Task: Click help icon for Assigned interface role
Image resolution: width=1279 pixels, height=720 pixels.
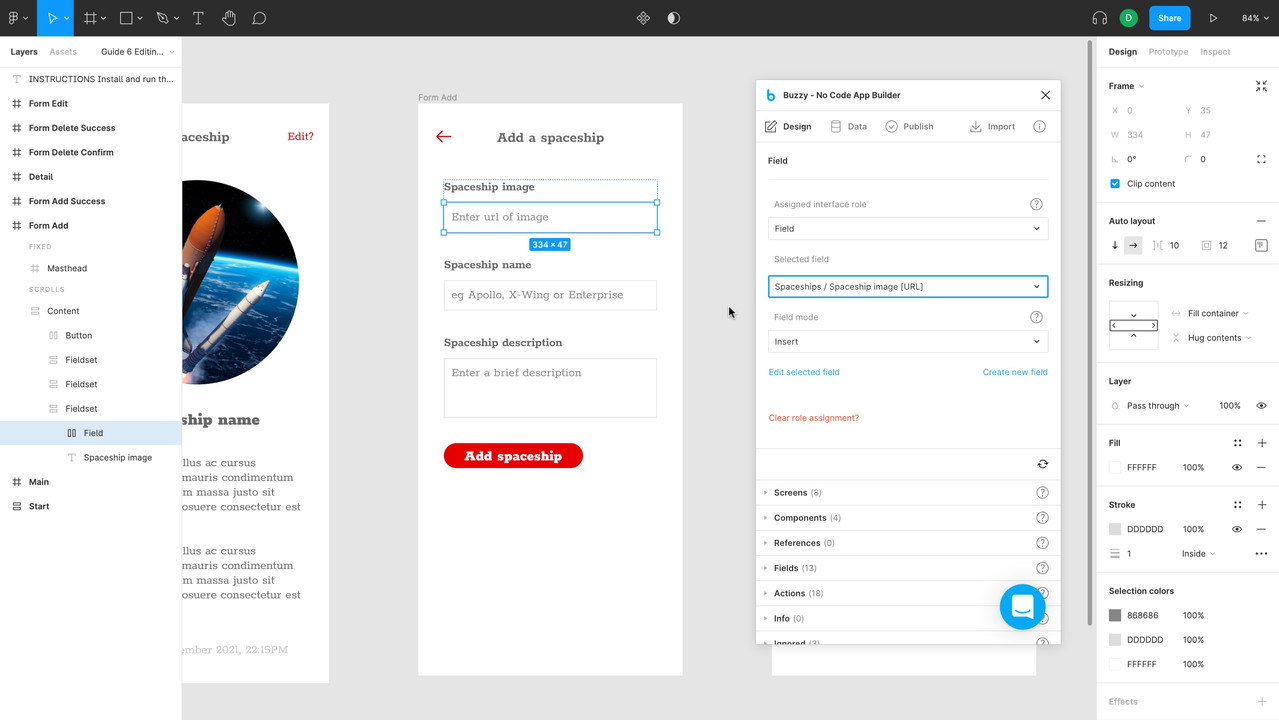Action: (1036, 204)
